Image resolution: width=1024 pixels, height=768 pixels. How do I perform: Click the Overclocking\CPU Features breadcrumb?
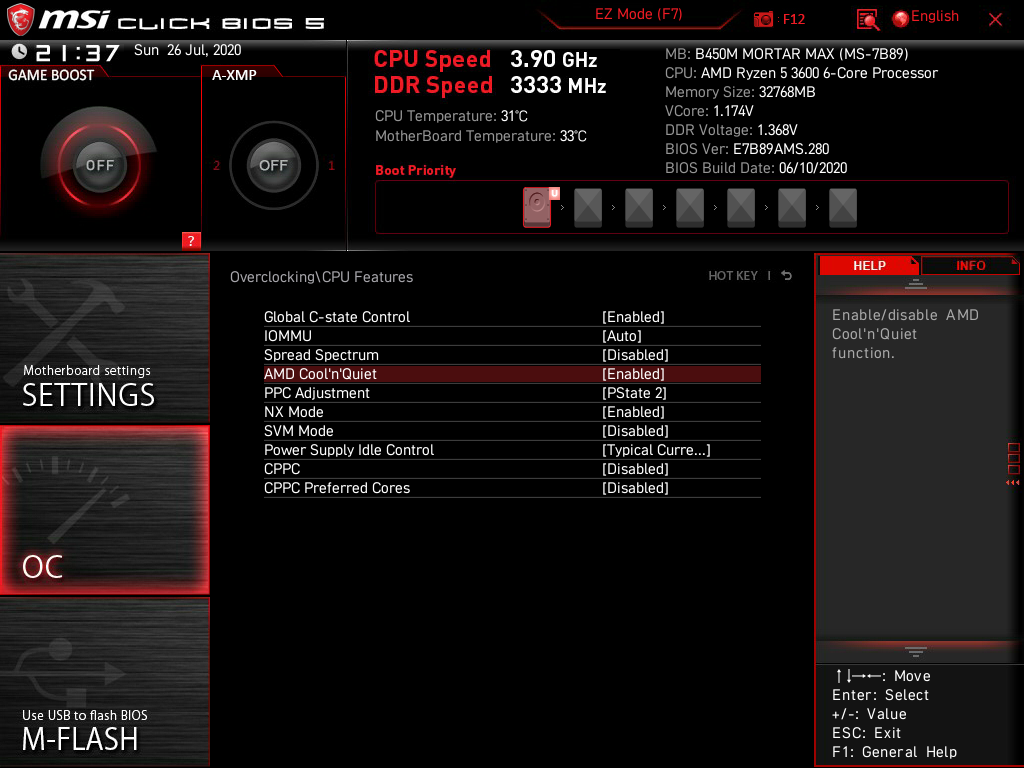pos(321,277)
